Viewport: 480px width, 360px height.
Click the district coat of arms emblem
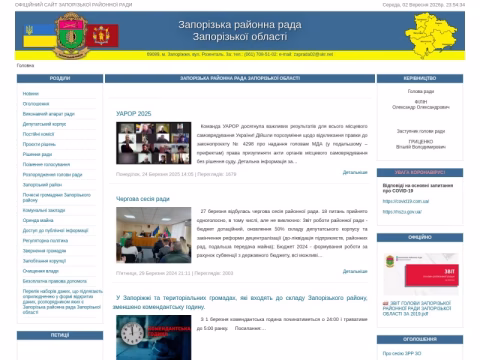coord(71,35)
